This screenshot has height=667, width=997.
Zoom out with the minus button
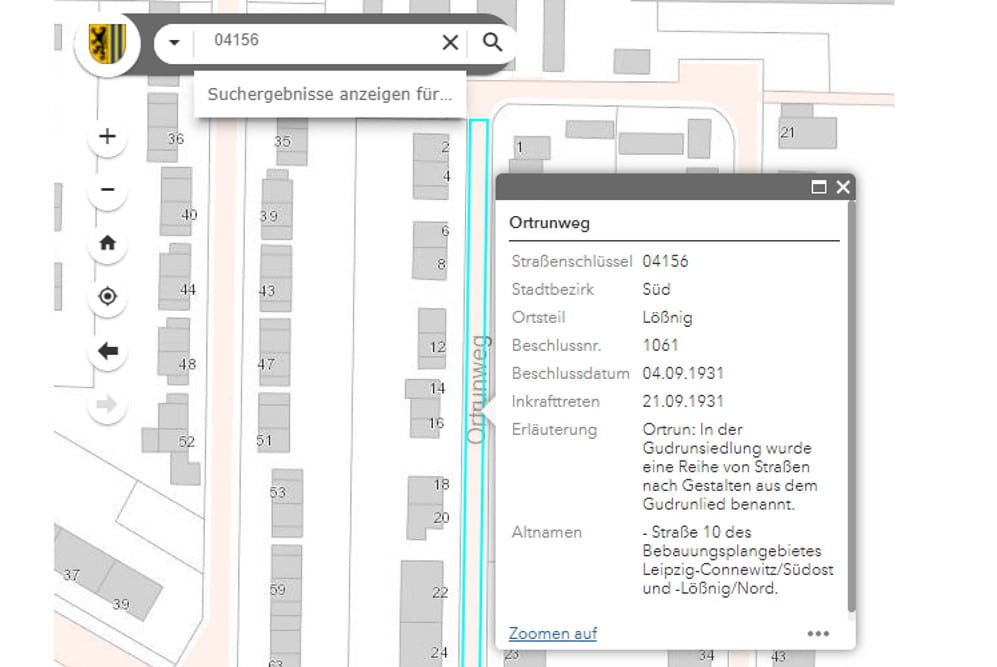coord(108,190)
